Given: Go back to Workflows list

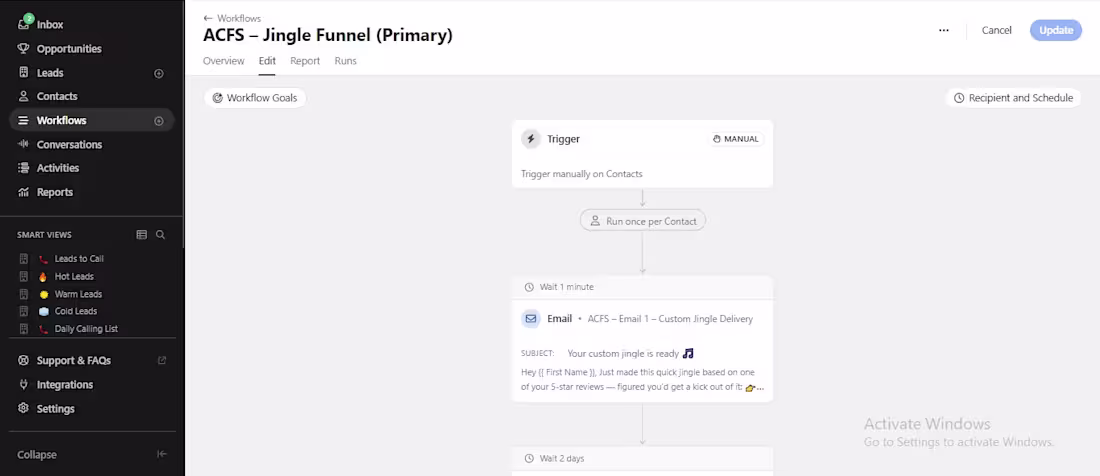Looking at the screenshot, I should pyautogui.click(x=232, y=18).
